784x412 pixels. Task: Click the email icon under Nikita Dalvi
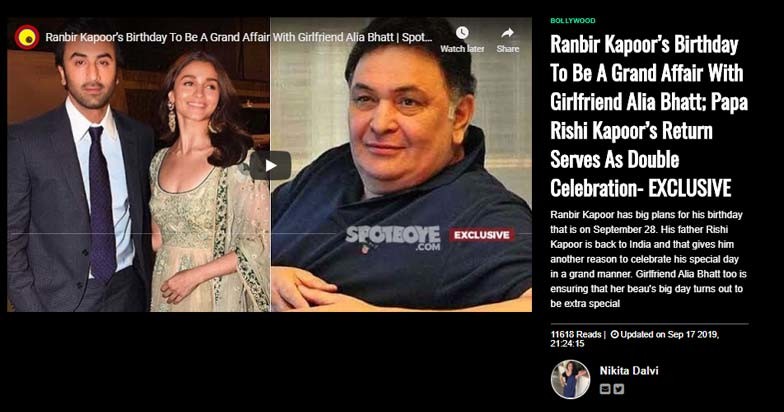pyautogui.click(x=605, y=388)
